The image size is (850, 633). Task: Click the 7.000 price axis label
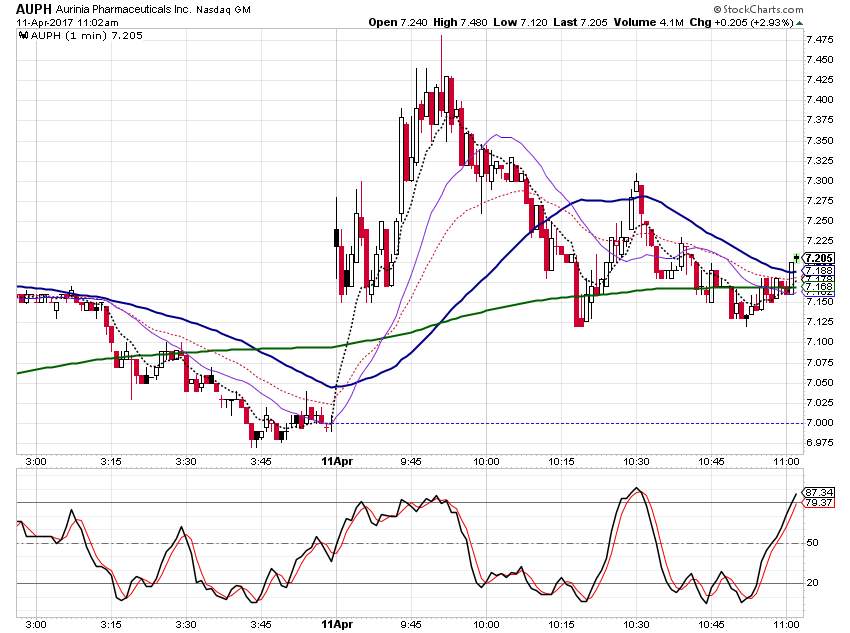tap(820, 422)
